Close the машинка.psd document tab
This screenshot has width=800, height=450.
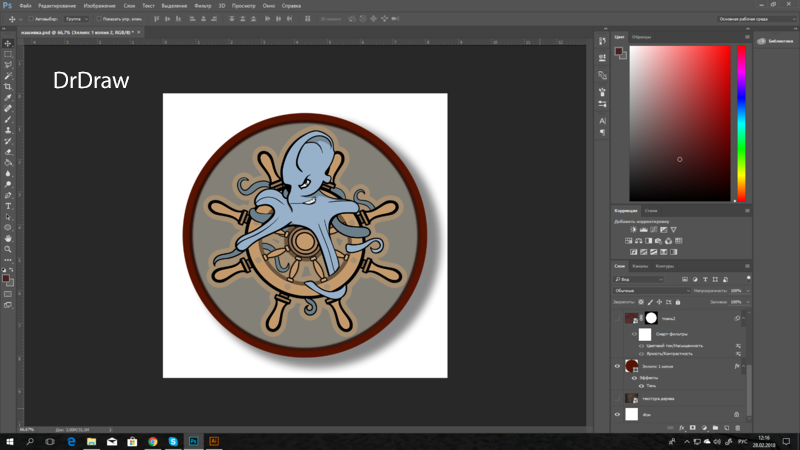click(x=139, y=32)
